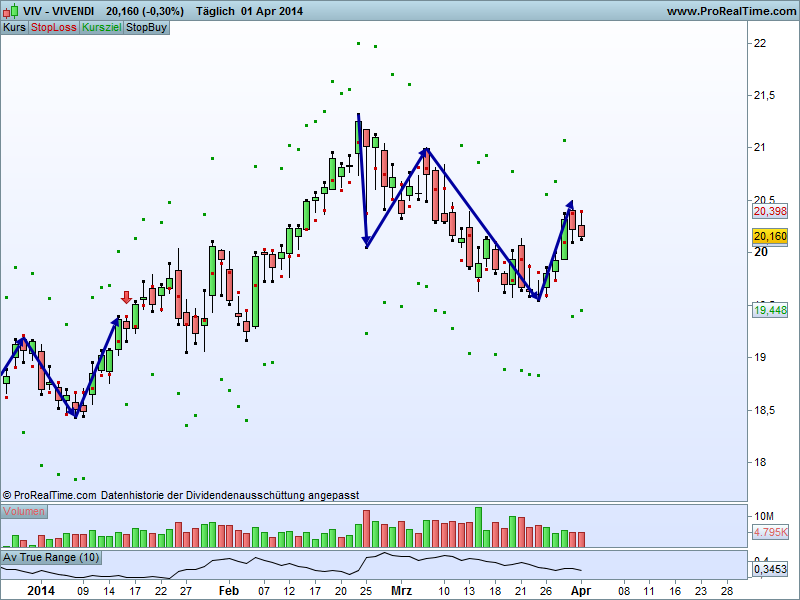Click the Apr label on time axis

(x=581, y=591)
